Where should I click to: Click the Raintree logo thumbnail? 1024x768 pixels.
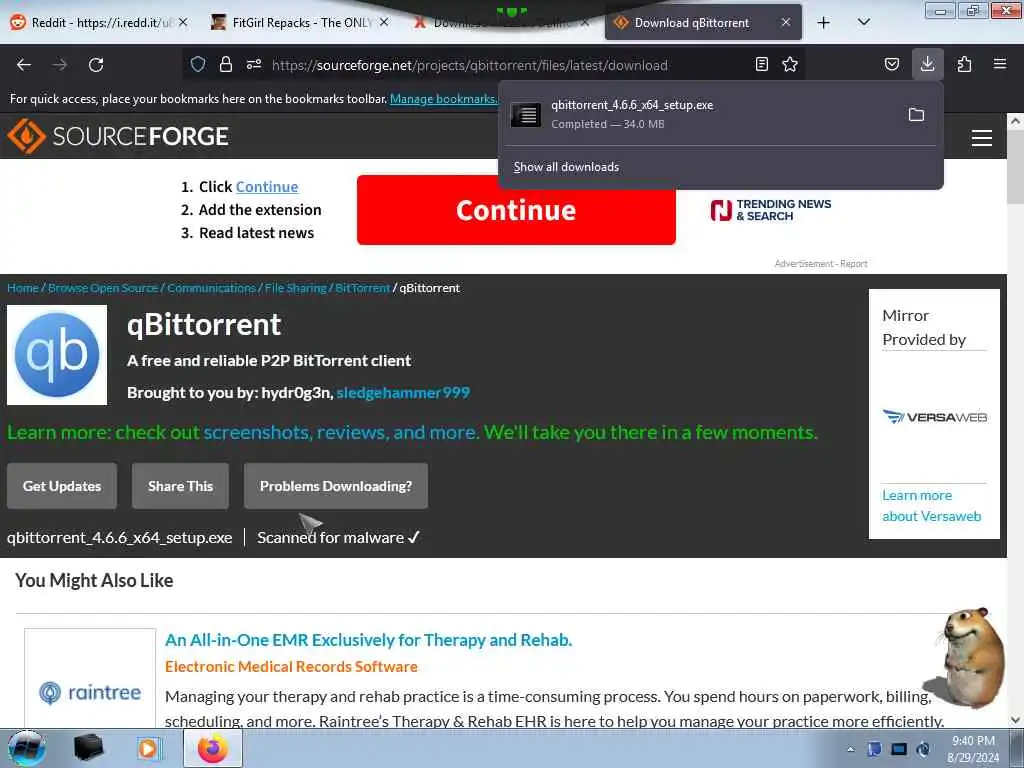point(90,692)
